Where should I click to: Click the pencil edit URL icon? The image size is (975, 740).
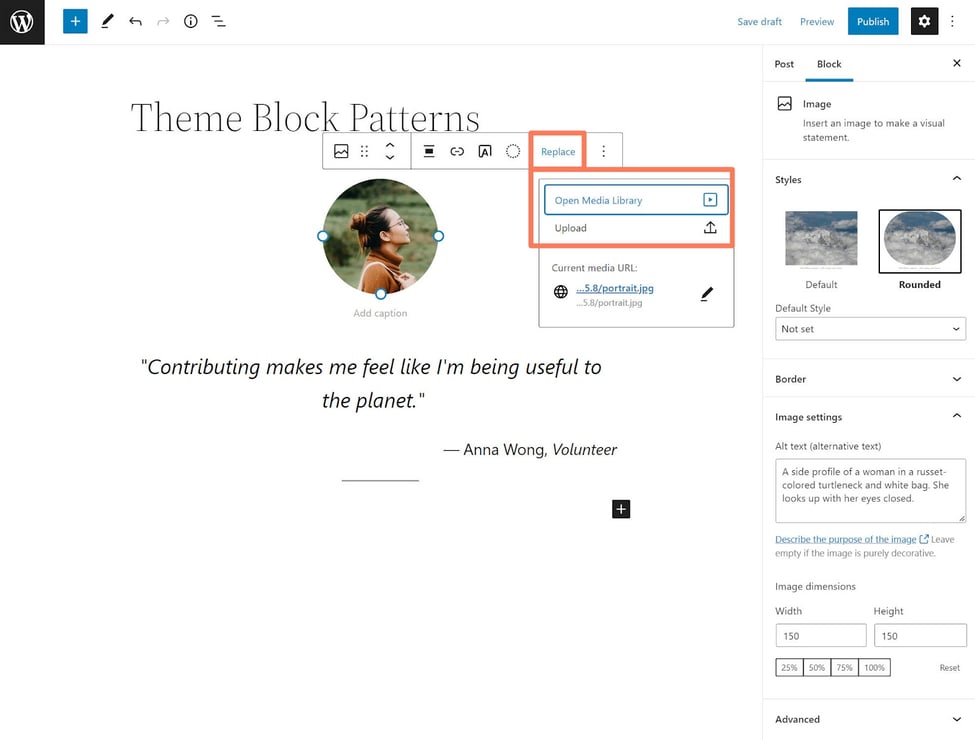pos(707,293)
